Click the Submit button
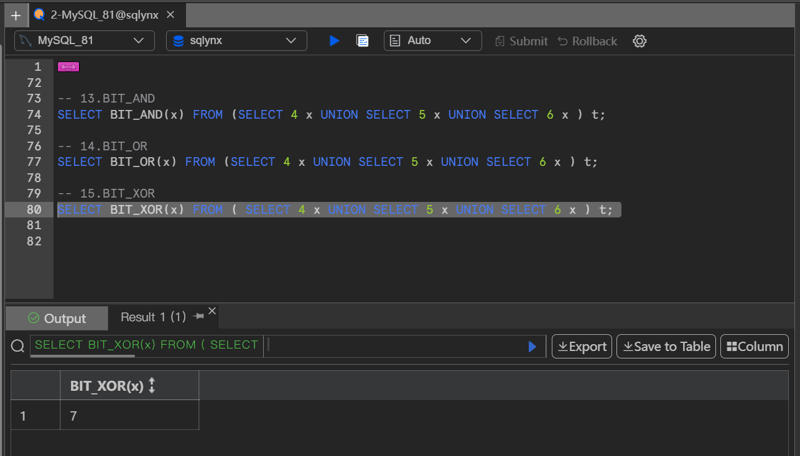Screen dimensions: 800x456 point(521,41)
